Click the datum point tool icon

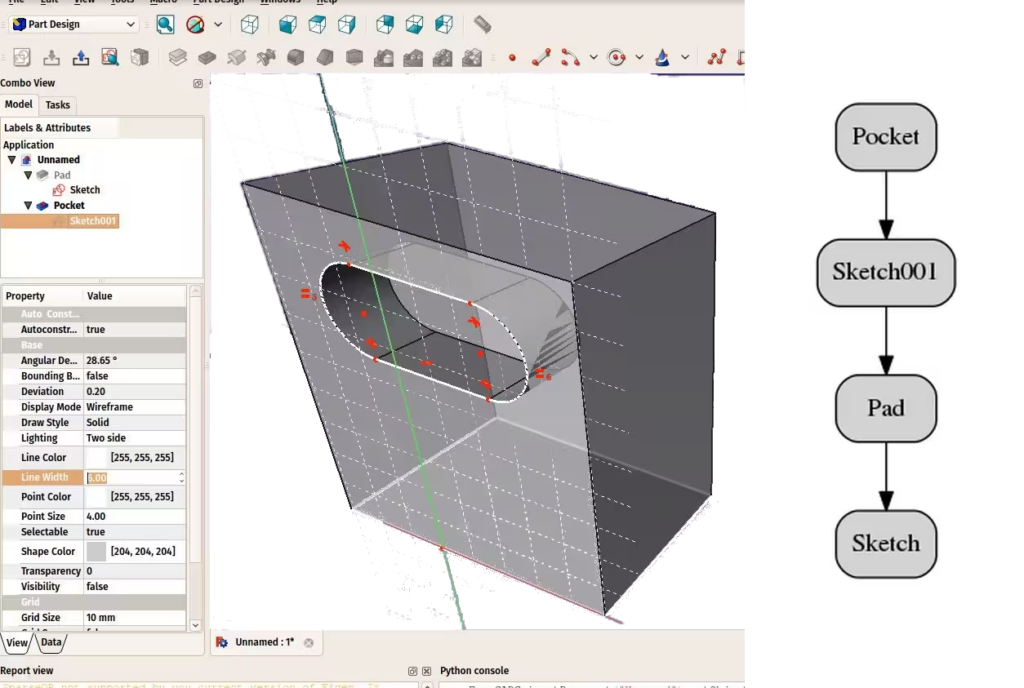[x=513, y=58]
